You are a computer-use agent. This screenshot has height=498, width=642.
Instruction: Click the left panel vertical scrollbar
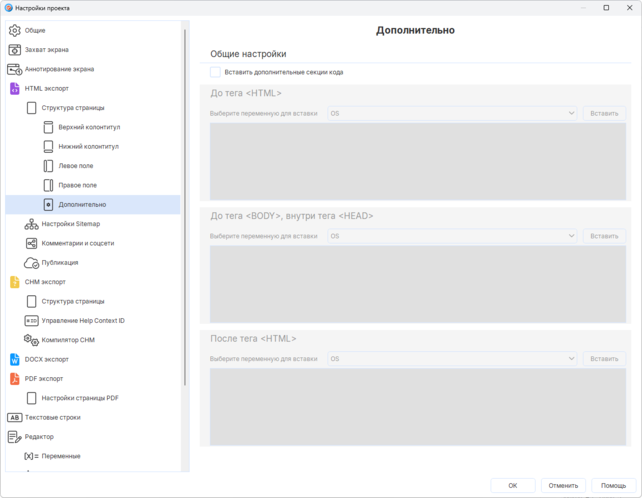(x=185, y=200)
